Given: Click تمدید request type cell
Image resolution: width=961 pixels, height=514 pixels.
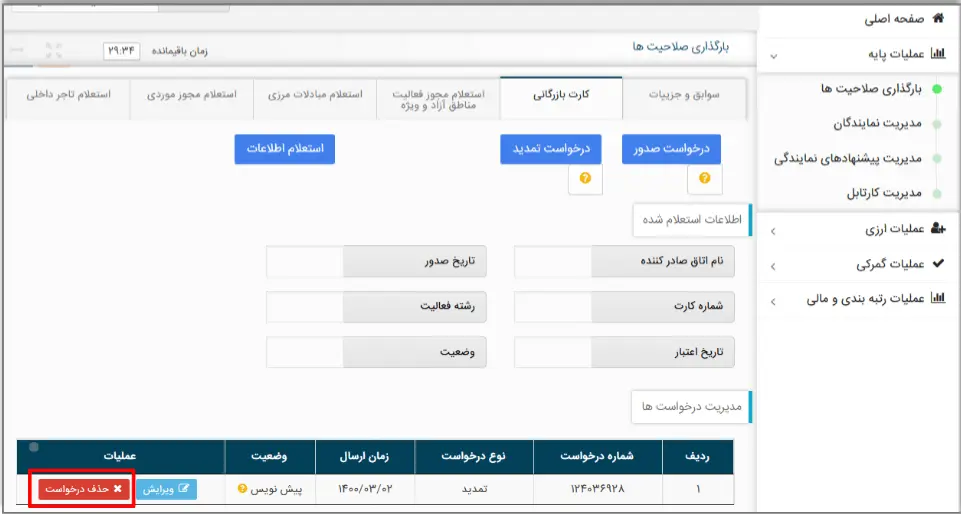Looking at the screenshot, I should (474, 489).
